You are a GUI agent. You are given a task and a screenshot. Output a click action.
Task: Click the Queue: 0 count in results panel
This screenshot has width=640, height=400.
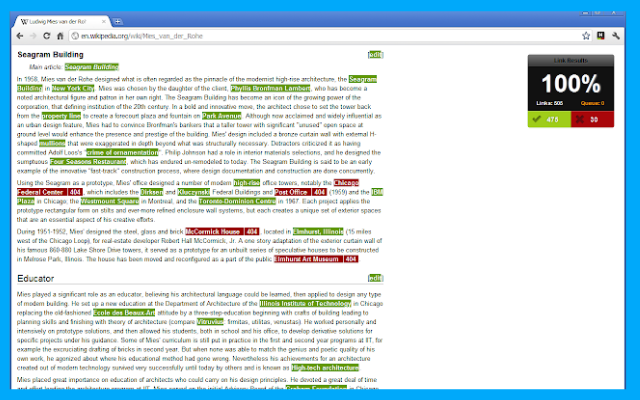tap(592, 103)
